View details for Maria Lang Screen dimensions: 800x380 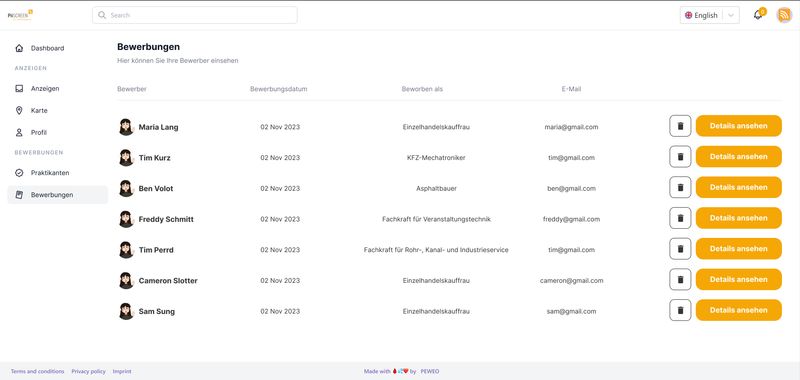(x=739, y=126)
